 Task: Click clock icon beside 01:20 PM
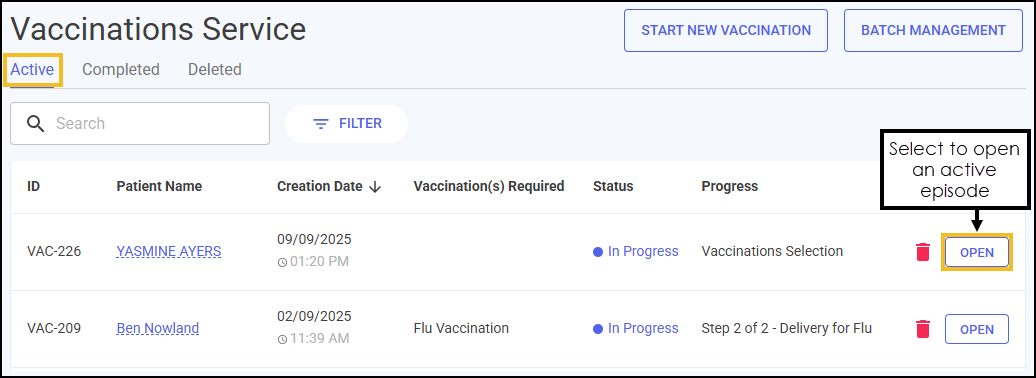(282, 262)
